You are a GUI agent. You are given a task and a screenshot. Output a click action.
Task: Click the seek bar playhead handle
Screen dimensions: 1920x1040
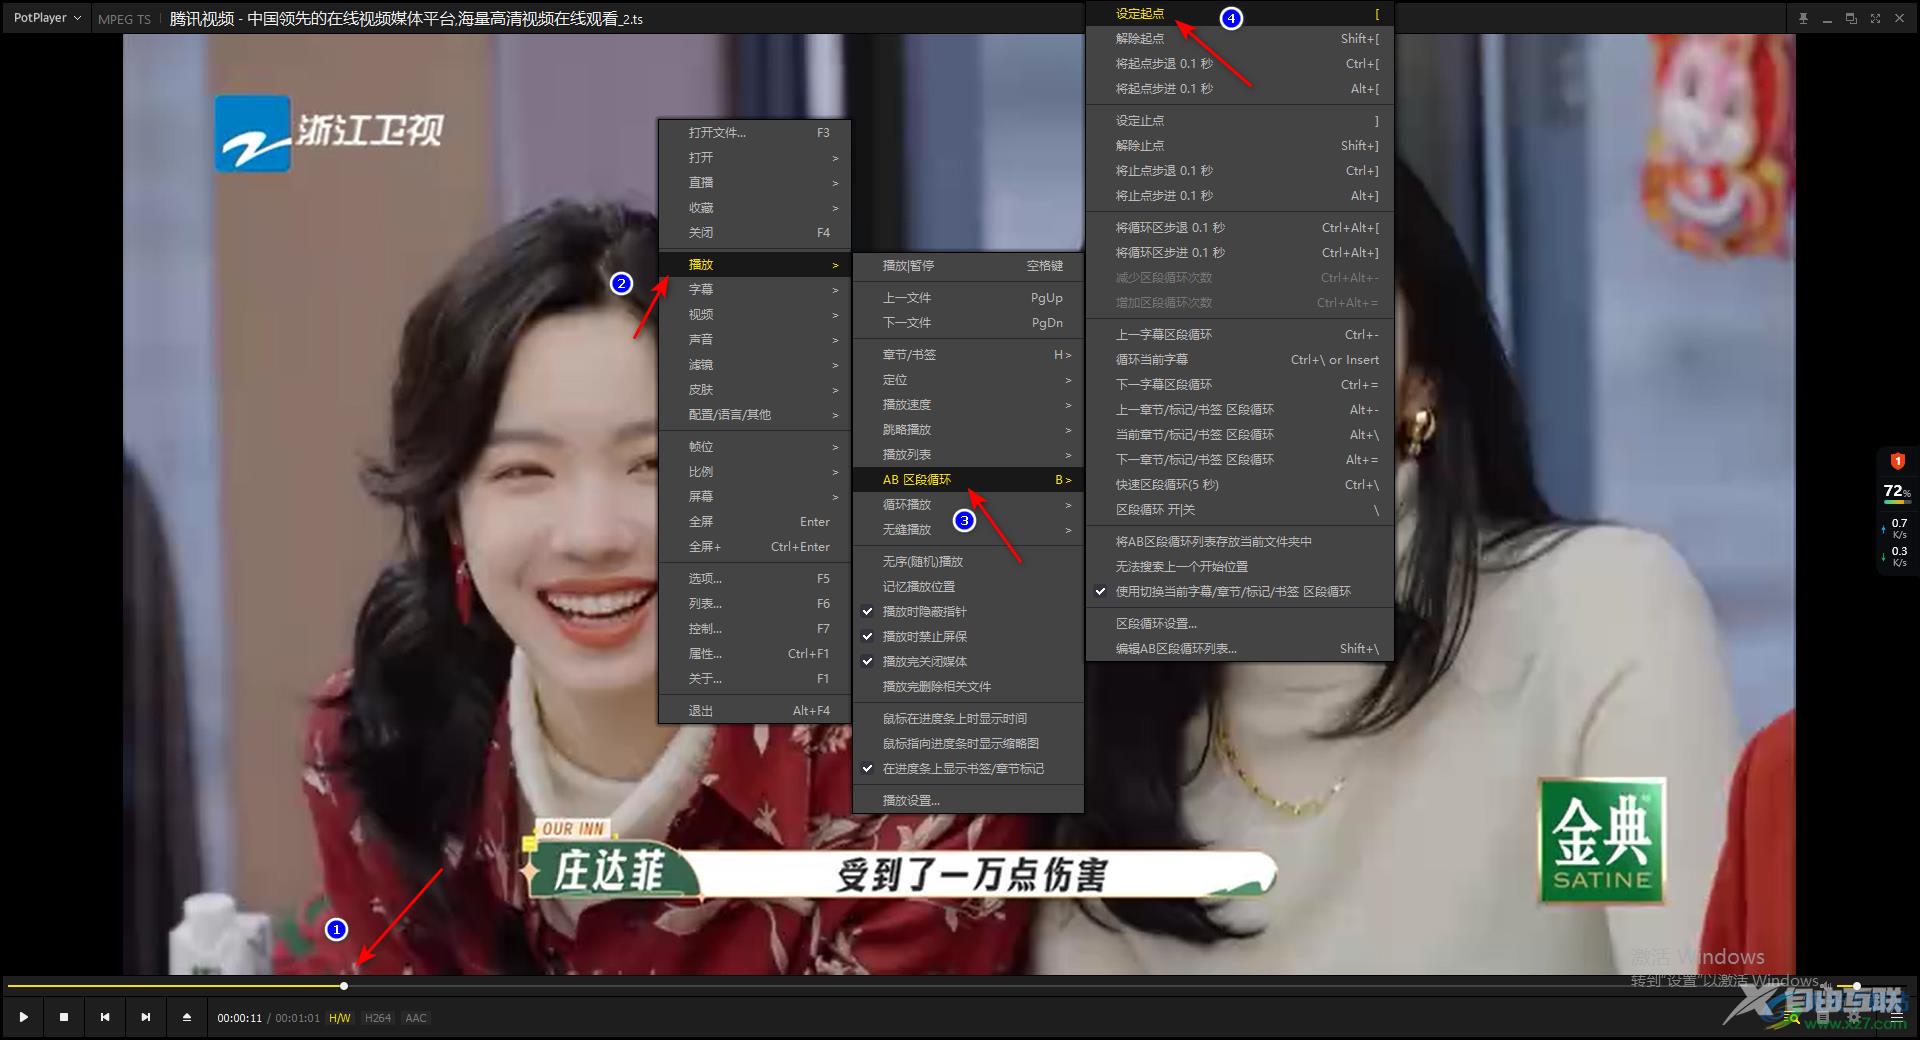344,986
